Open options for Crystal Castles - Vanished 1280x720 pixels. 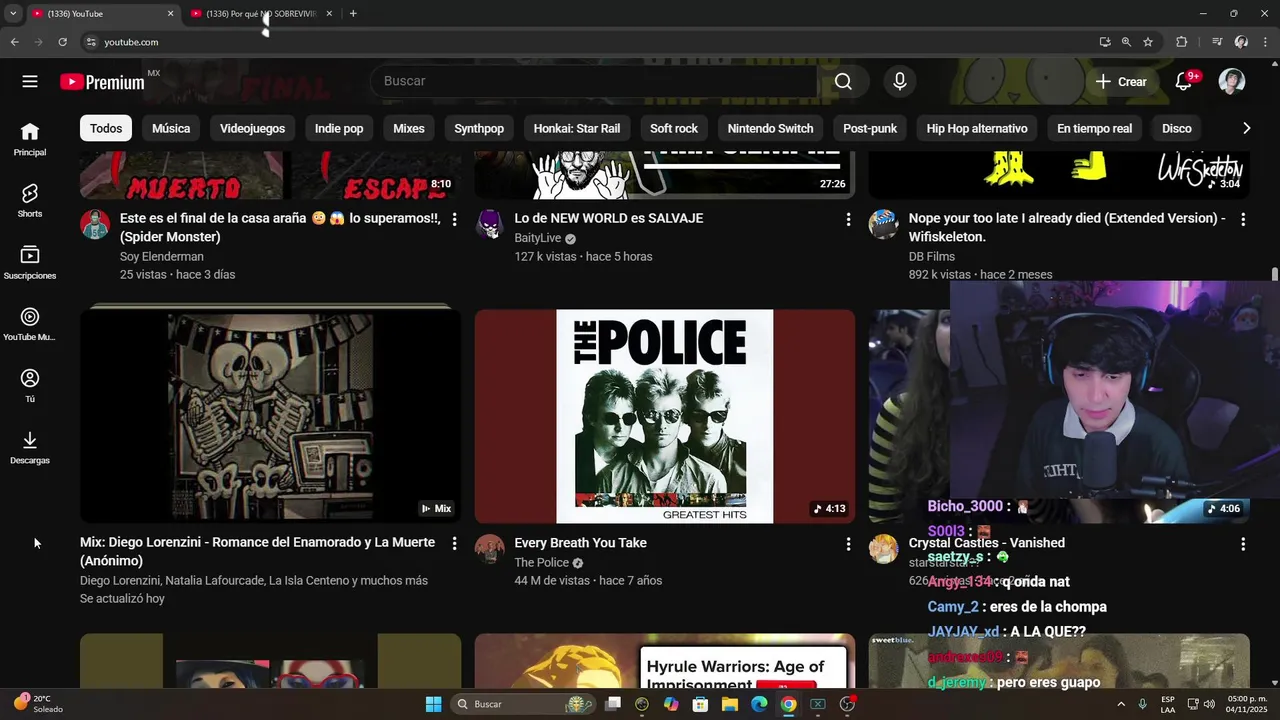point(1243,544)
